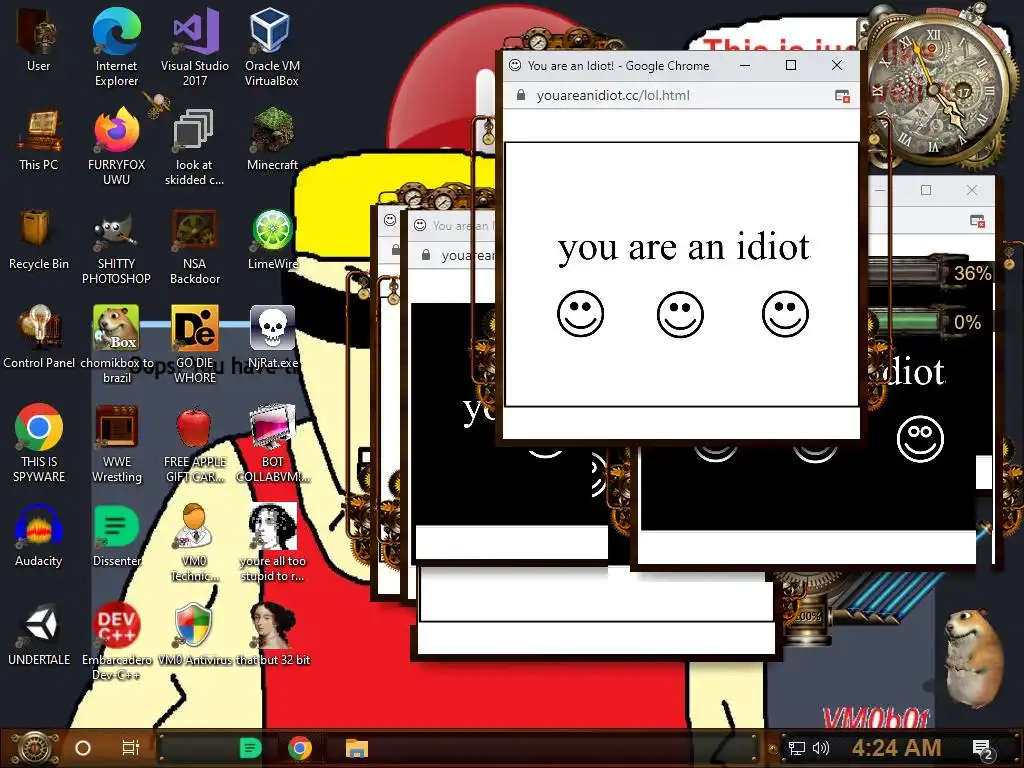The height and width of the screenshot is (768, 1024).
Task: Open the notification center icon
Action: coord(982,749)
